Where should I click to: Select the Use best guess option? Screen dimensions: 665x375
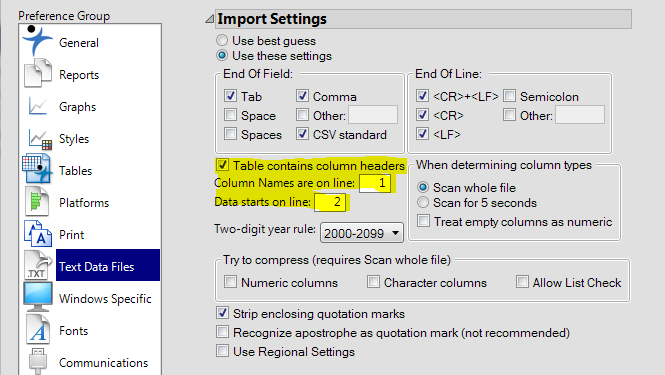click(222, 40)
